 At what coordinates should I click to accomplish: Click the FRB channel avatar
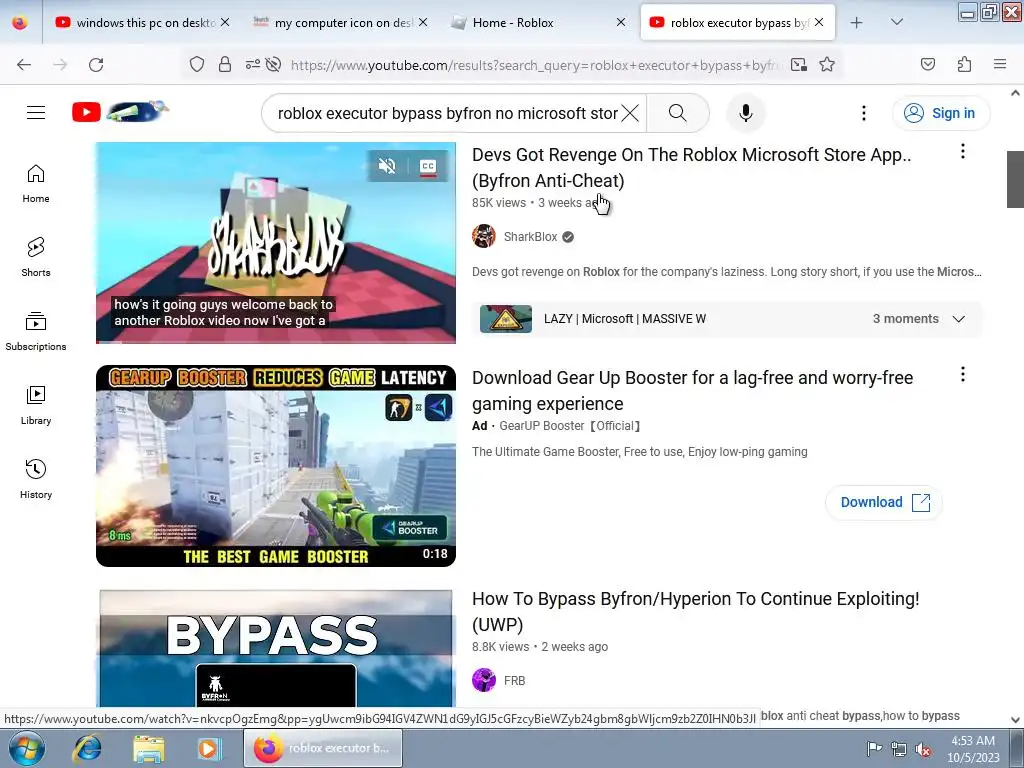(x=484, y=680)
